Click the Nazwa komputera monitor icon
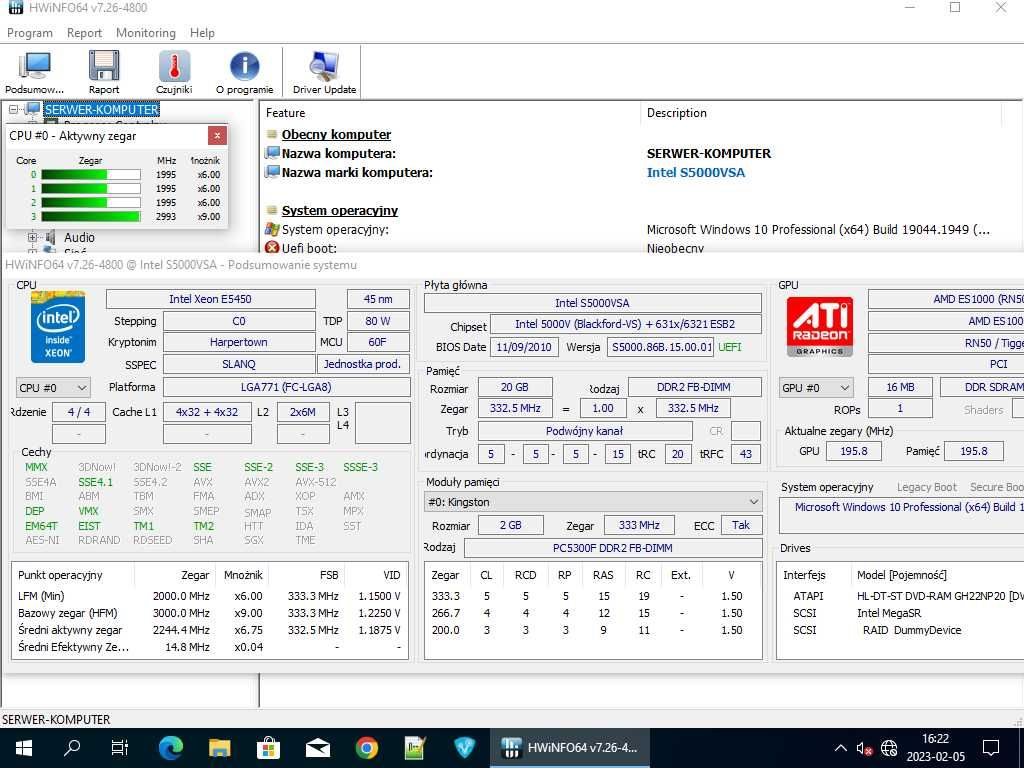The width and height of the screenshot is (1024, 768). pyautogui.click(x=272, y=153)
